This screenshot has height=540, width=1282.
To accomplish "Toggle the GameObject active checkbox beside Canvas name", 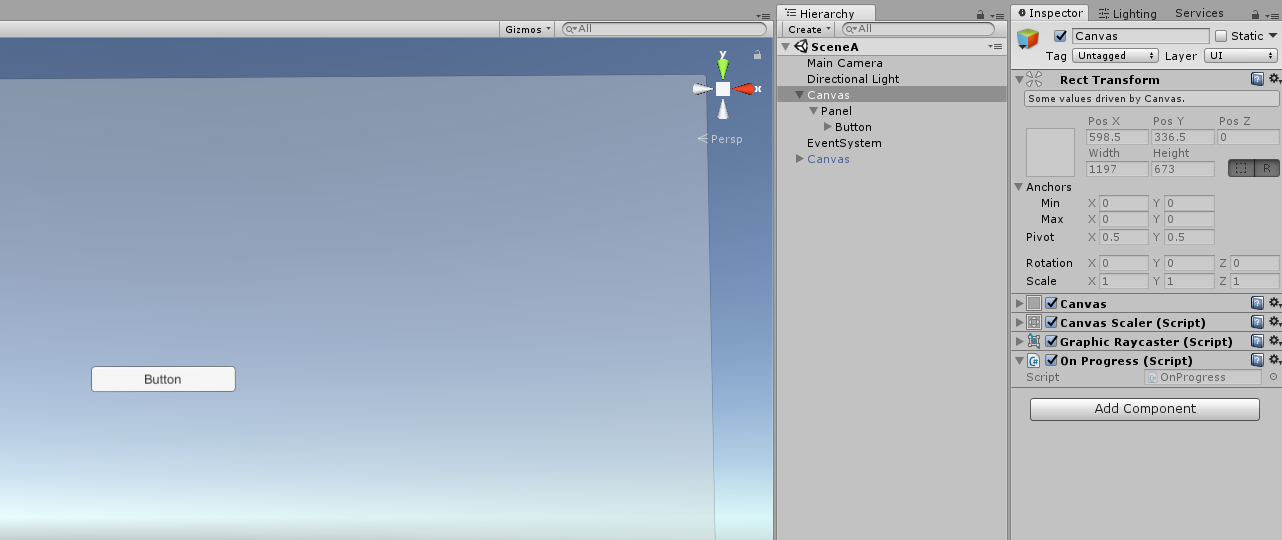I will [x=1061, y=36].
